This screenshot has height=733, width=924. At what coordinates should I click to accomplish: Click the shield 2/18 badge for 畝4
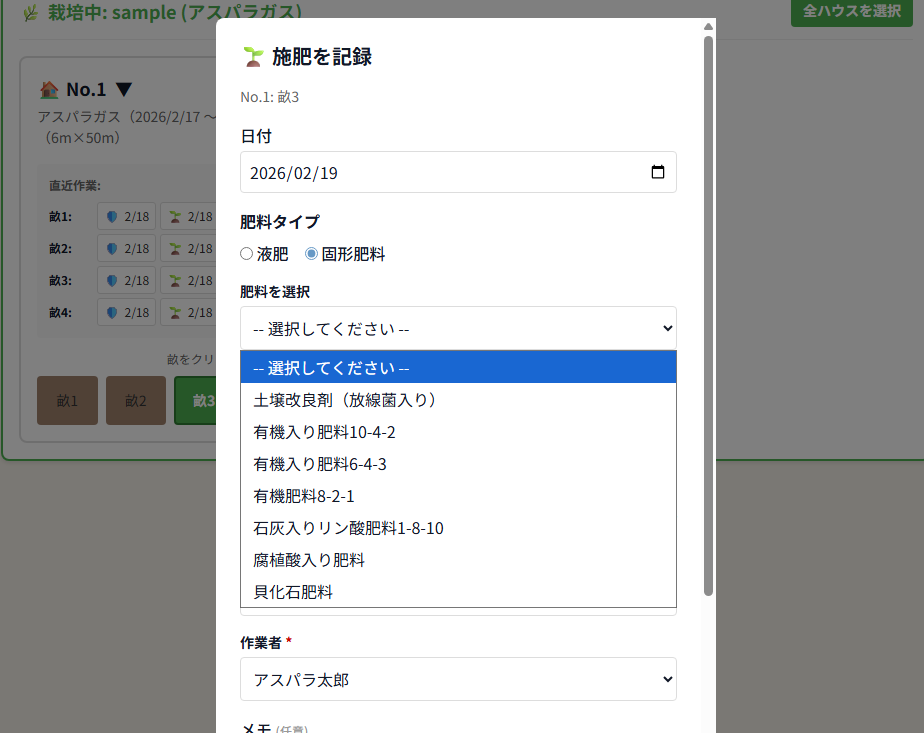tap(127, 313)
